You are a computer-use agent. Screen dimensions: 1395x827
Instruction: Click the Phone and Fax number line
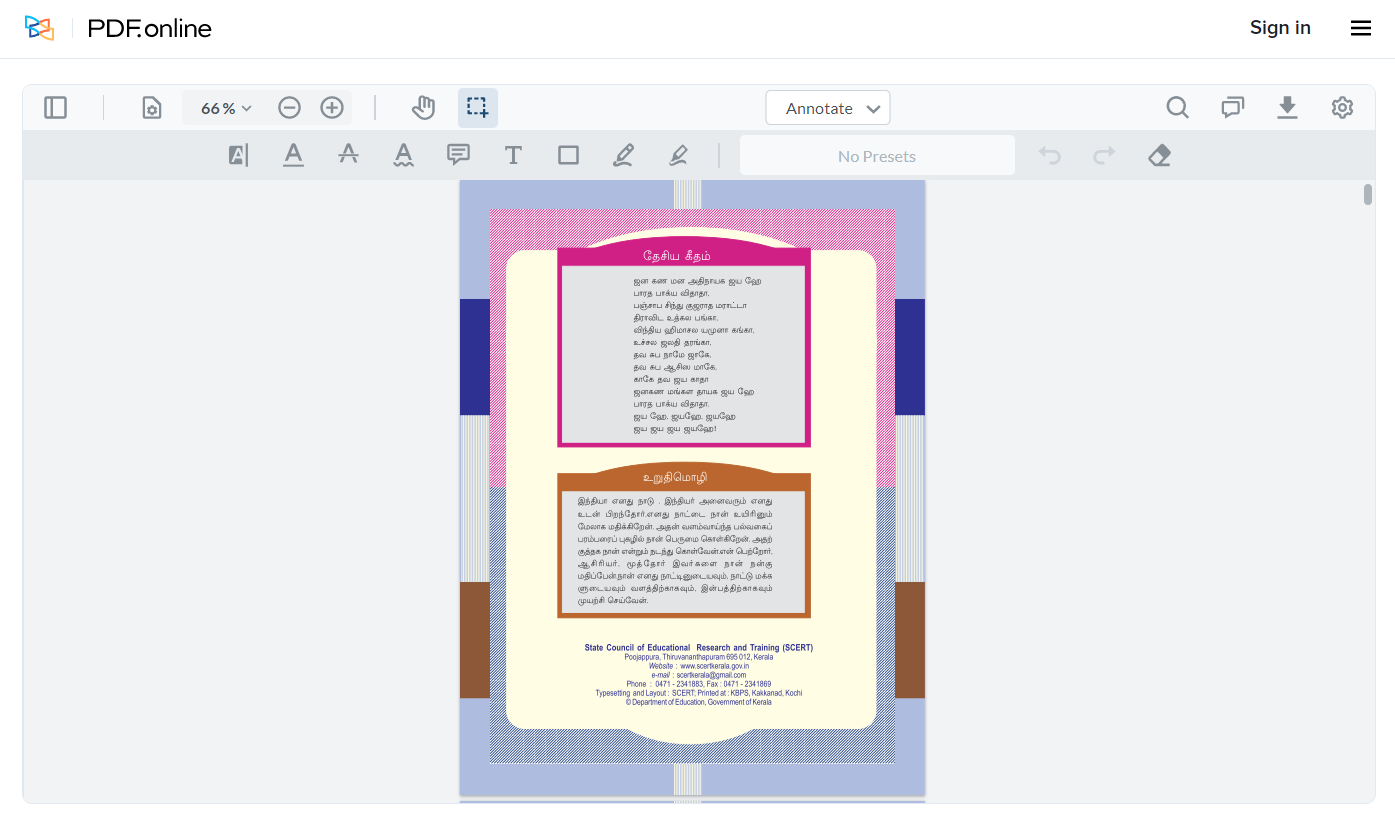(x=699, y=684)
